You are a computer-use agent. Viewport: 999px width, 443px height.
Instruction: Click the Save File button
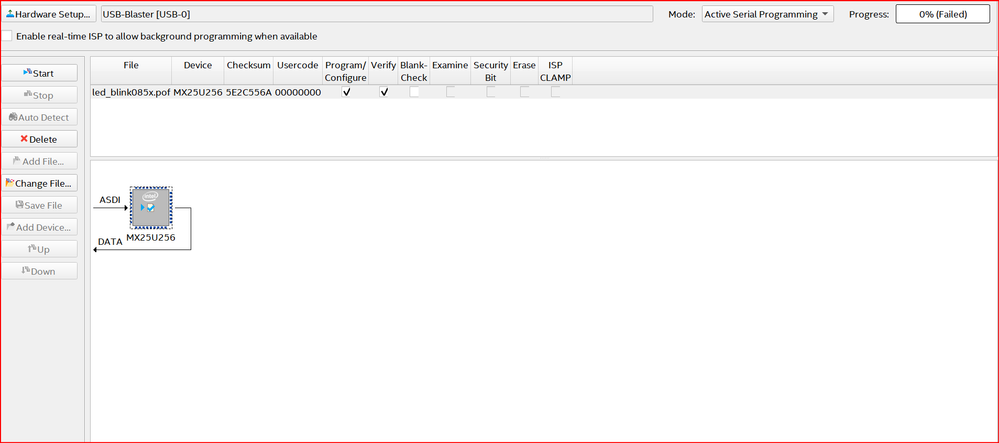[40, 205]
